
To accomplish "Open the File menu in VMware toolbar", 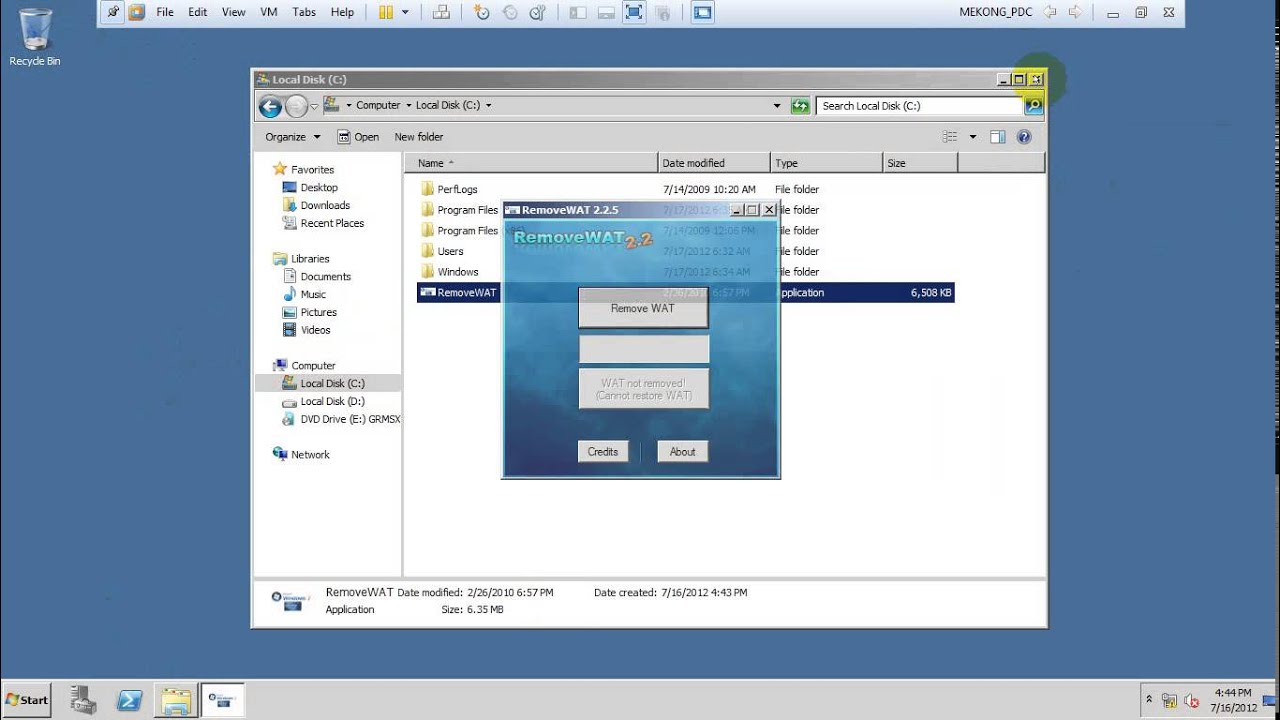I will coord(165,12).
